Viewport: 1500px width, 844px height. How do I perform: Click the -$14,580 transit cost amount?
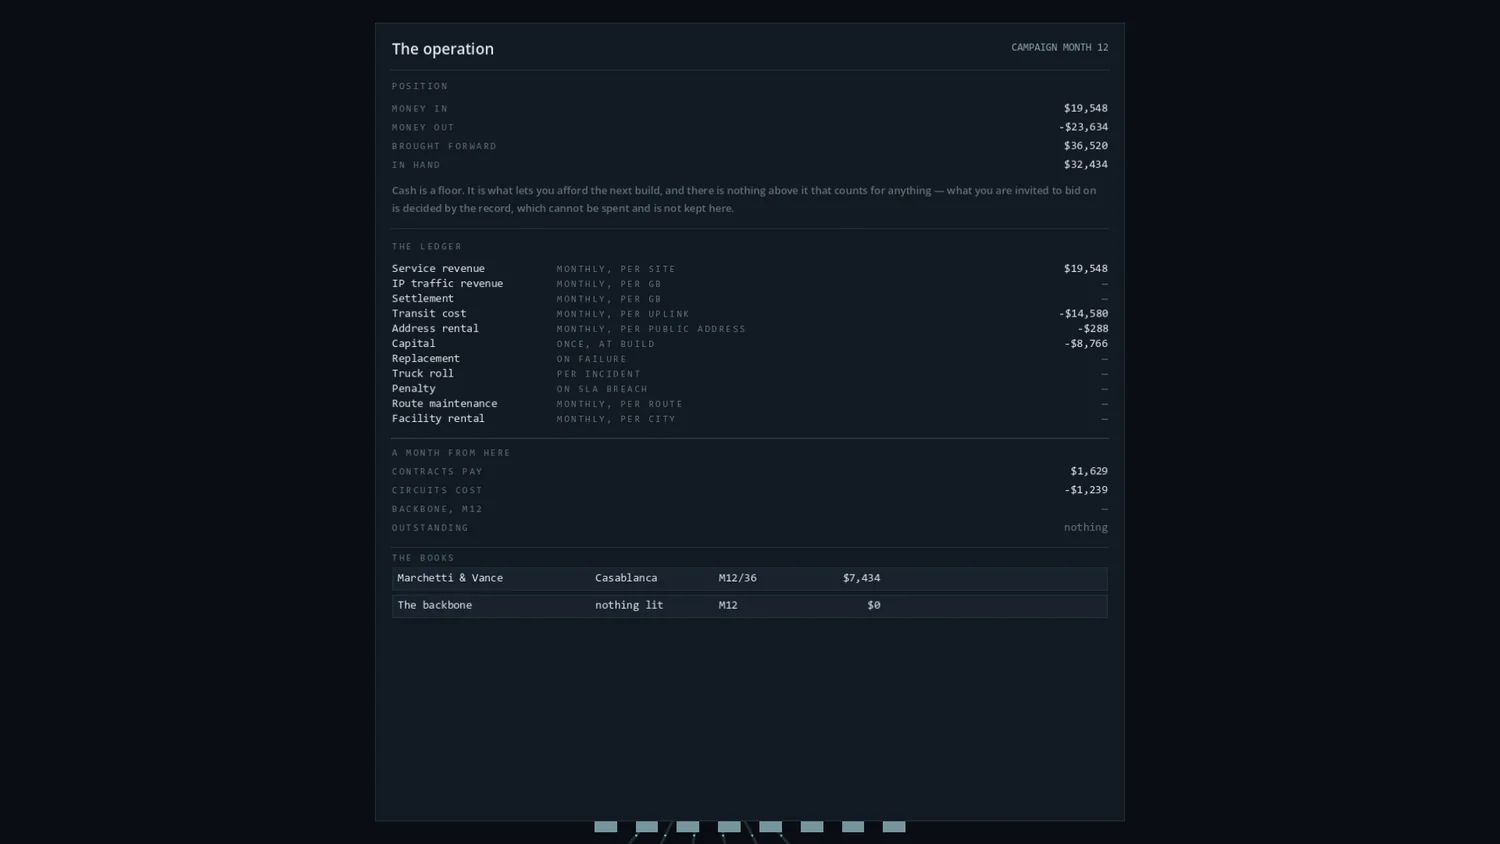click(1083, 313)
